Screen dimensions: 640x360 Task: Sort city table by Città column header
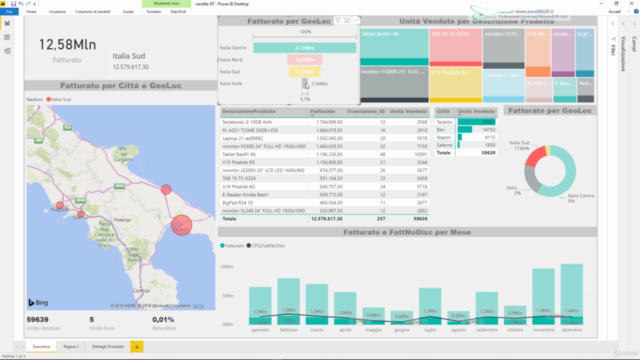pyautogui.click(x=443, y=111)
